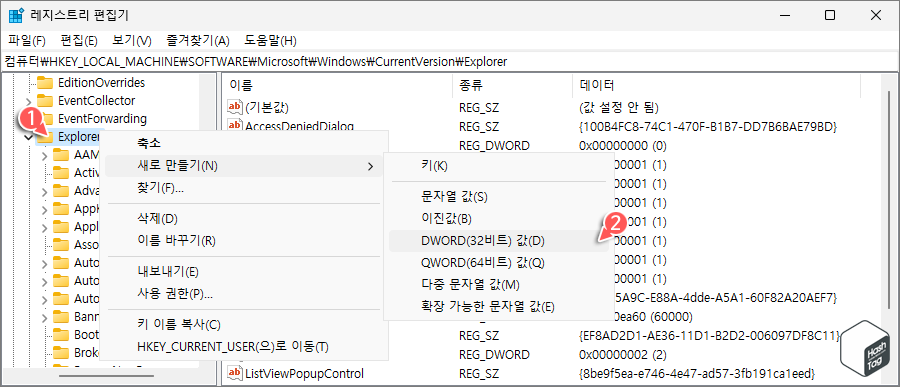
Task: Choose 찾기(F)... in the context menu
Action: coord(244,188)
